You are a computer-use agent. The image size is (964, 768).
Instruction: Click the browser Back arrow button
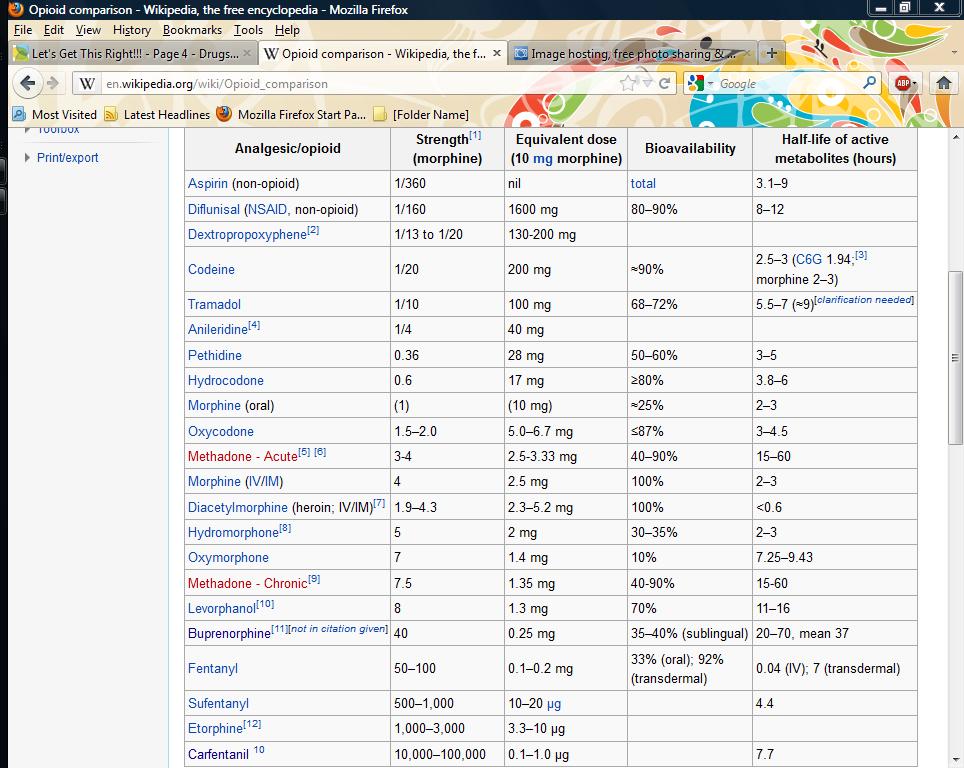[x=27, y=84]
